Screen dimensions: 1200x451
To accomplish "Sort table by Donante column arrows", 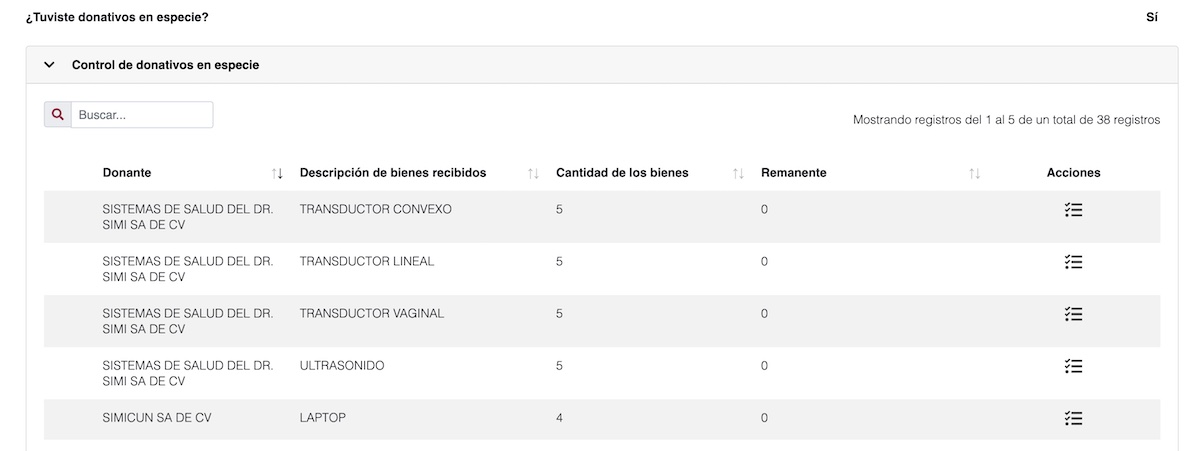I will (x=277, y=174).
